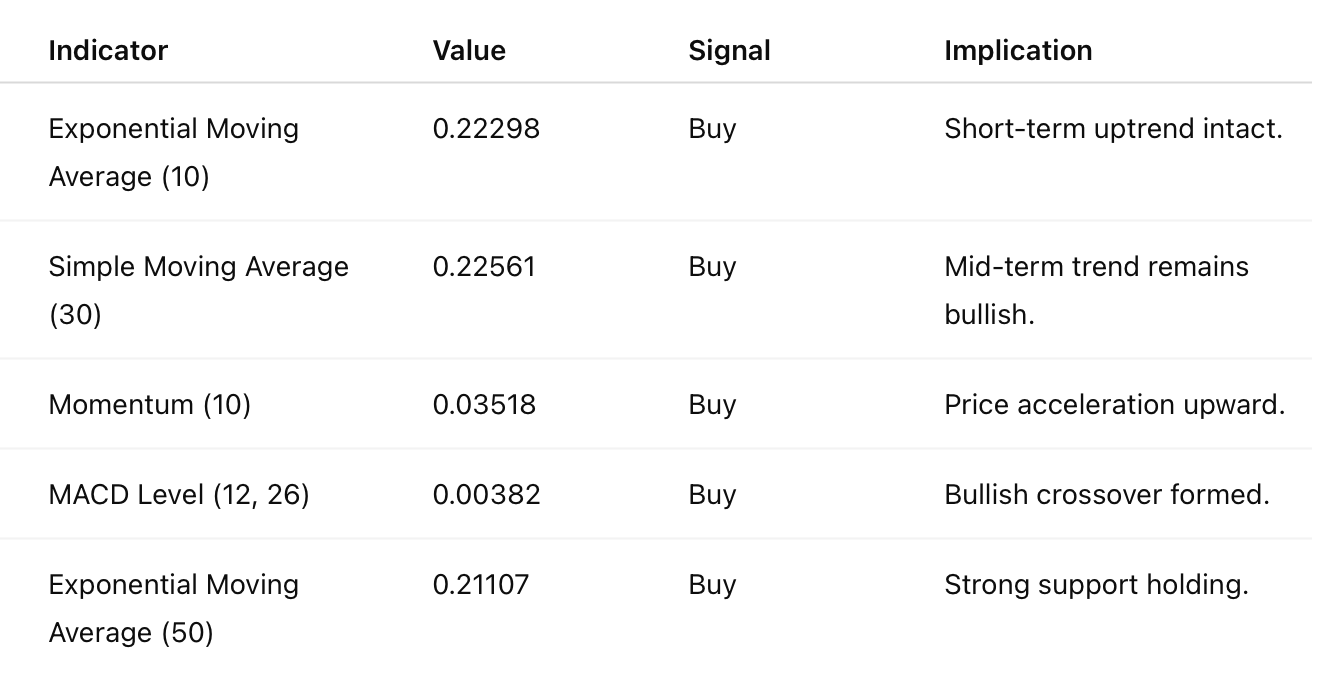Click the Value column header

pos(469,50)
